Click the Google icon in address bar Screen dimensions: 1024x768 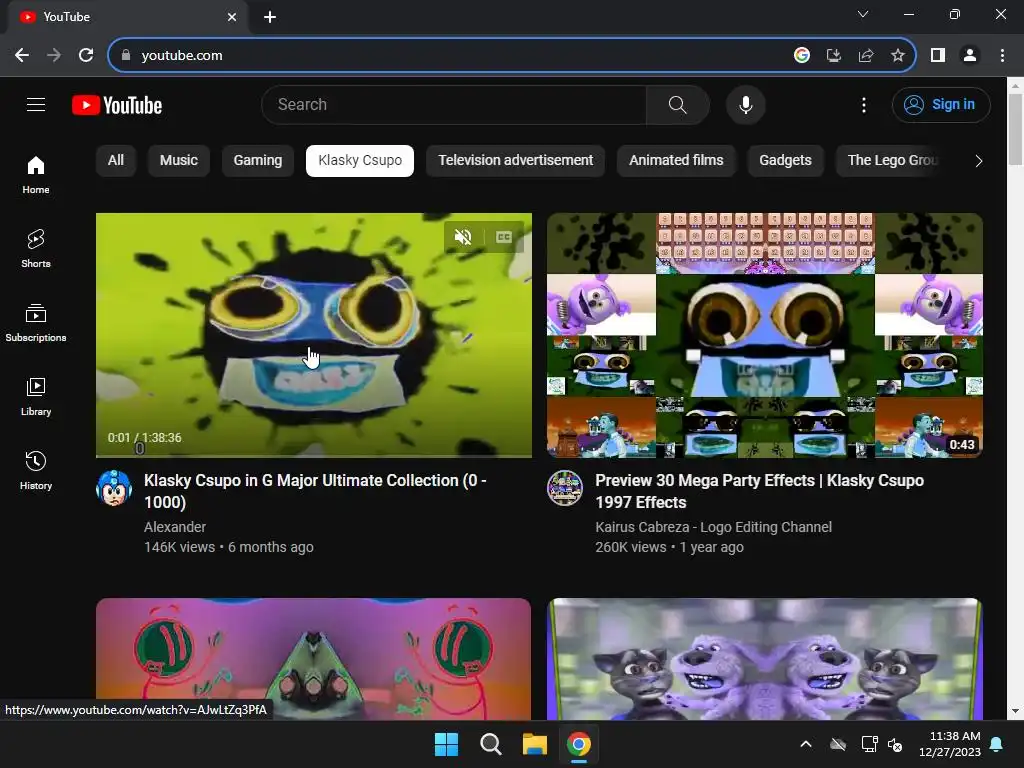pos(802,56)
